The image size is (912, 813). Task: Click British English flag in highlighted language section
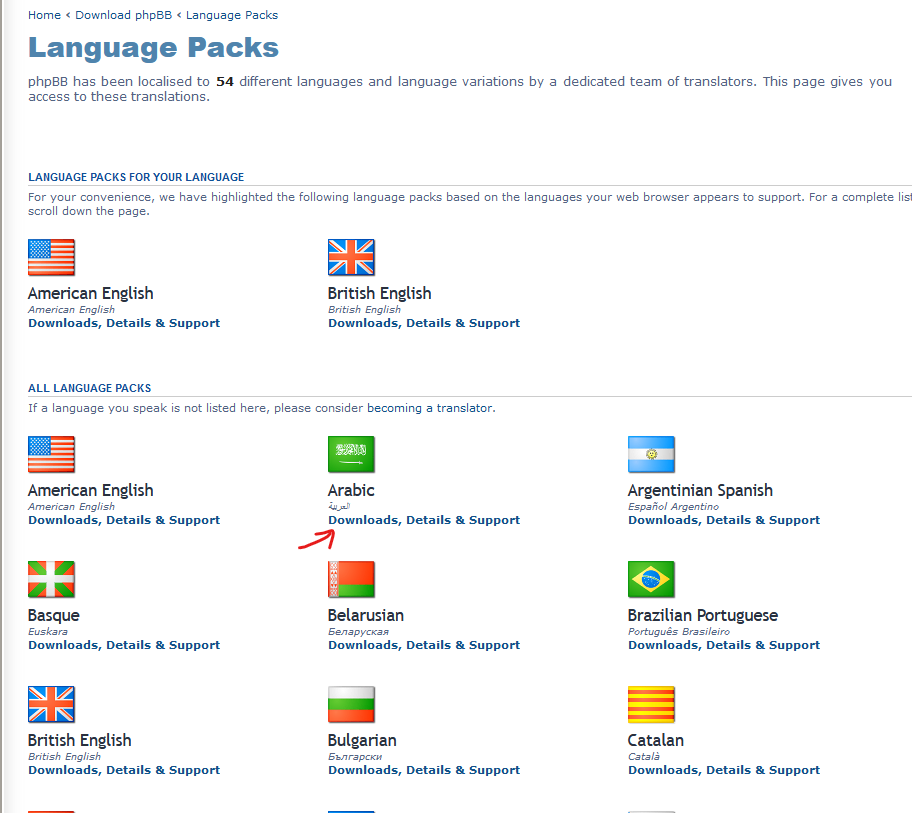[x=351, y=257]
